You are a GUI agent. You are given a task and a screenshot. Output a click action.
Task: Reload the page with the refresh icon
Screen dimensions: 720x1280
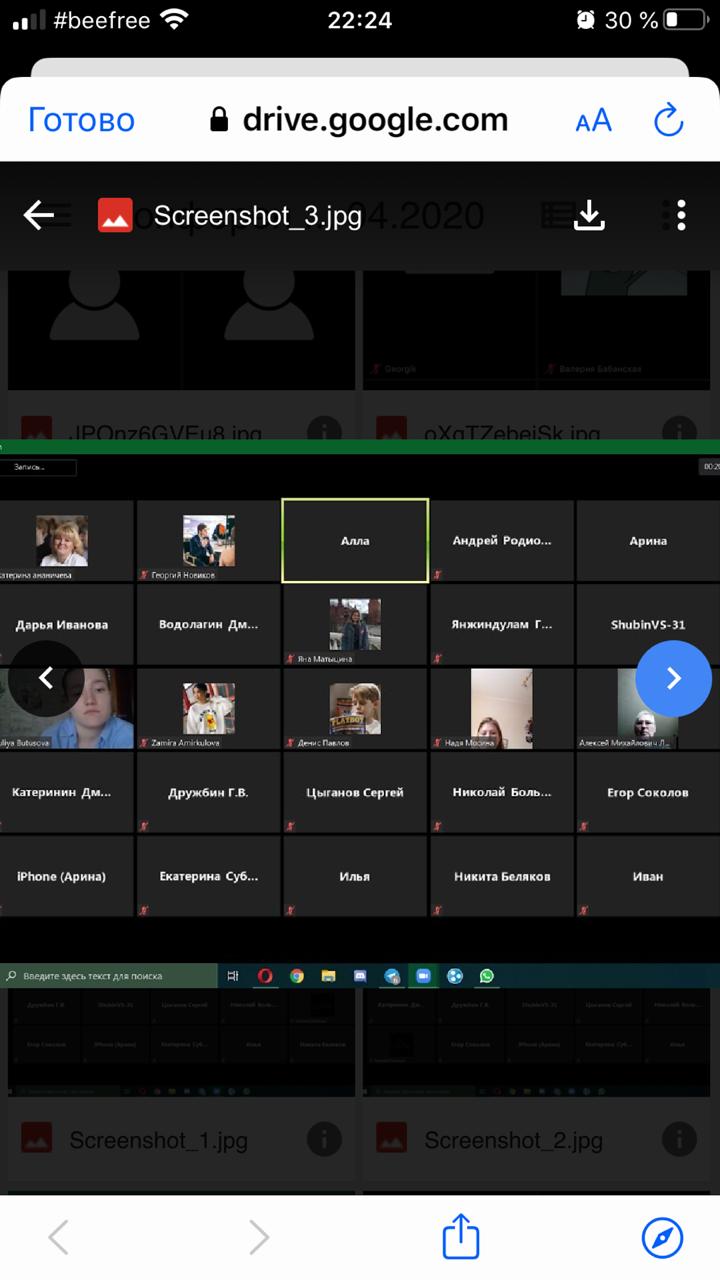pyautogui.click(x=668, y=121)
